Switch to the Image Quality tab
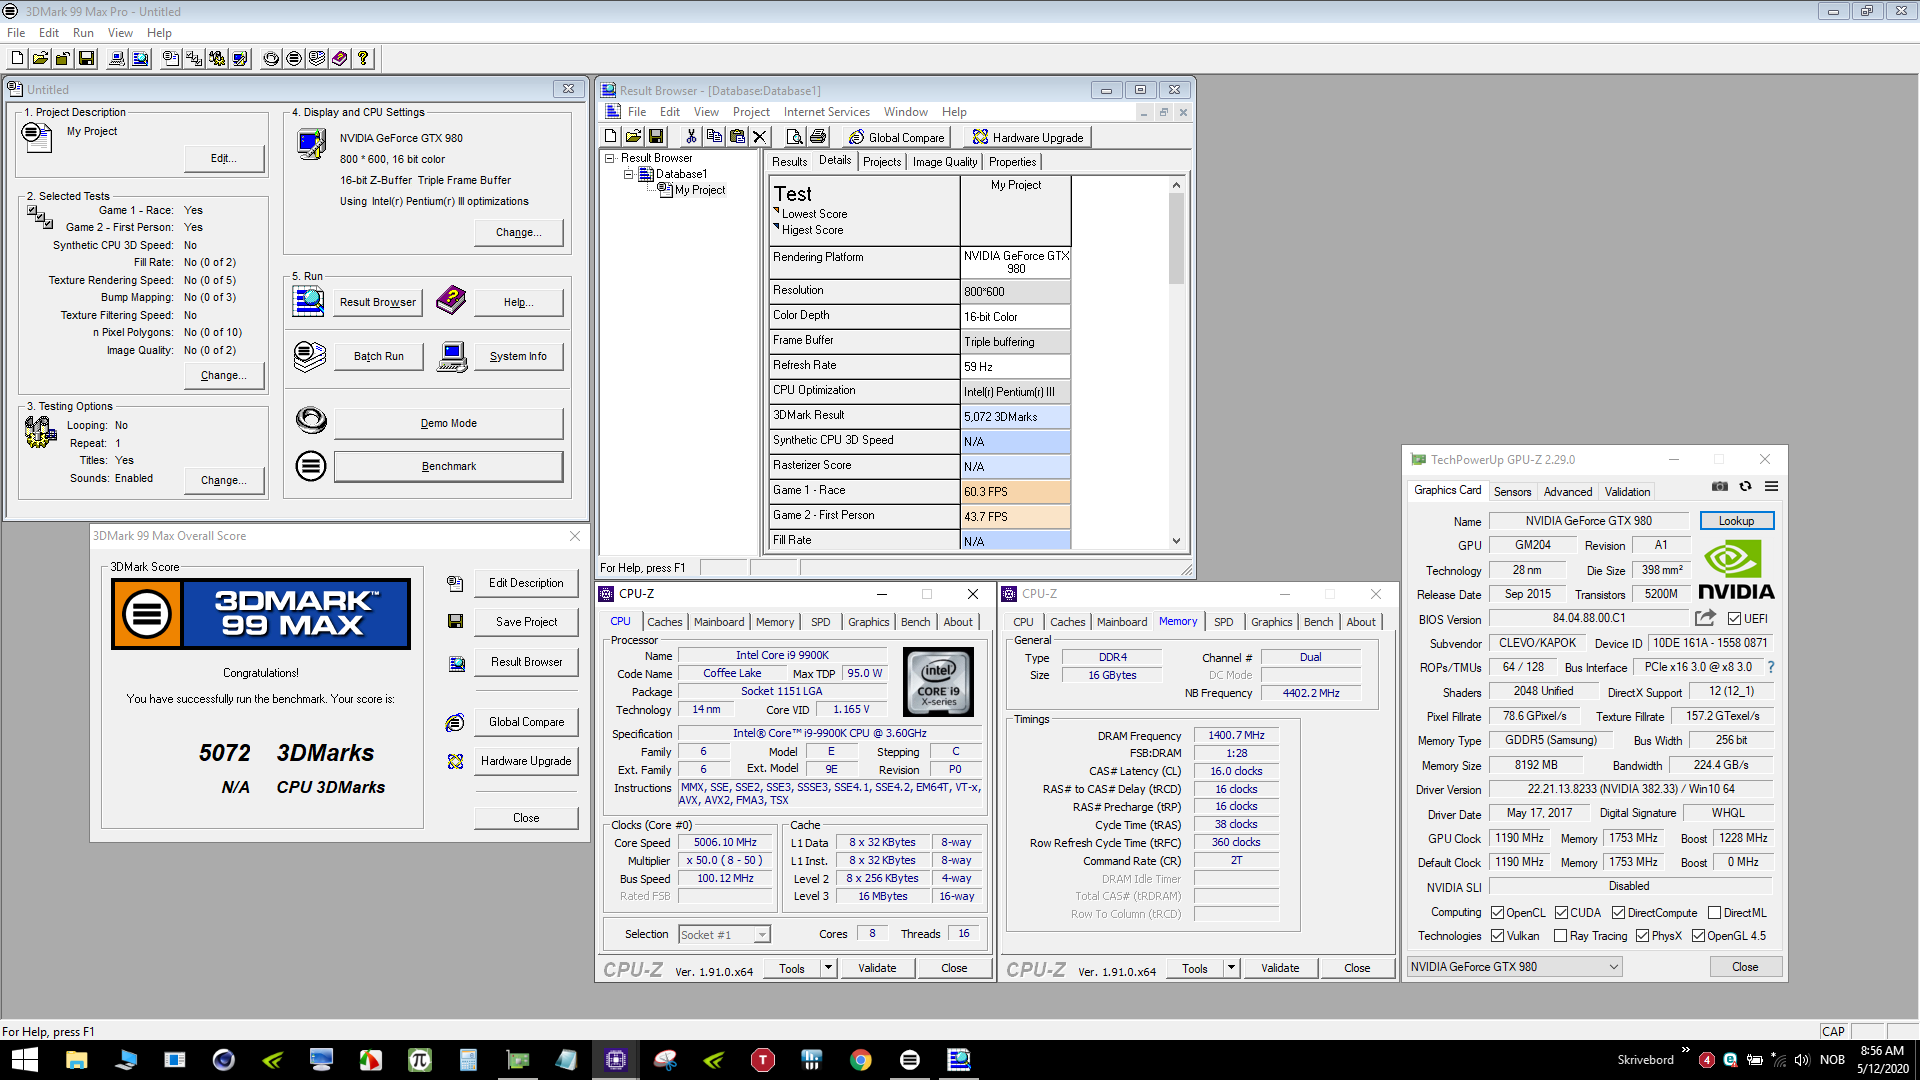 pos(945,162)
